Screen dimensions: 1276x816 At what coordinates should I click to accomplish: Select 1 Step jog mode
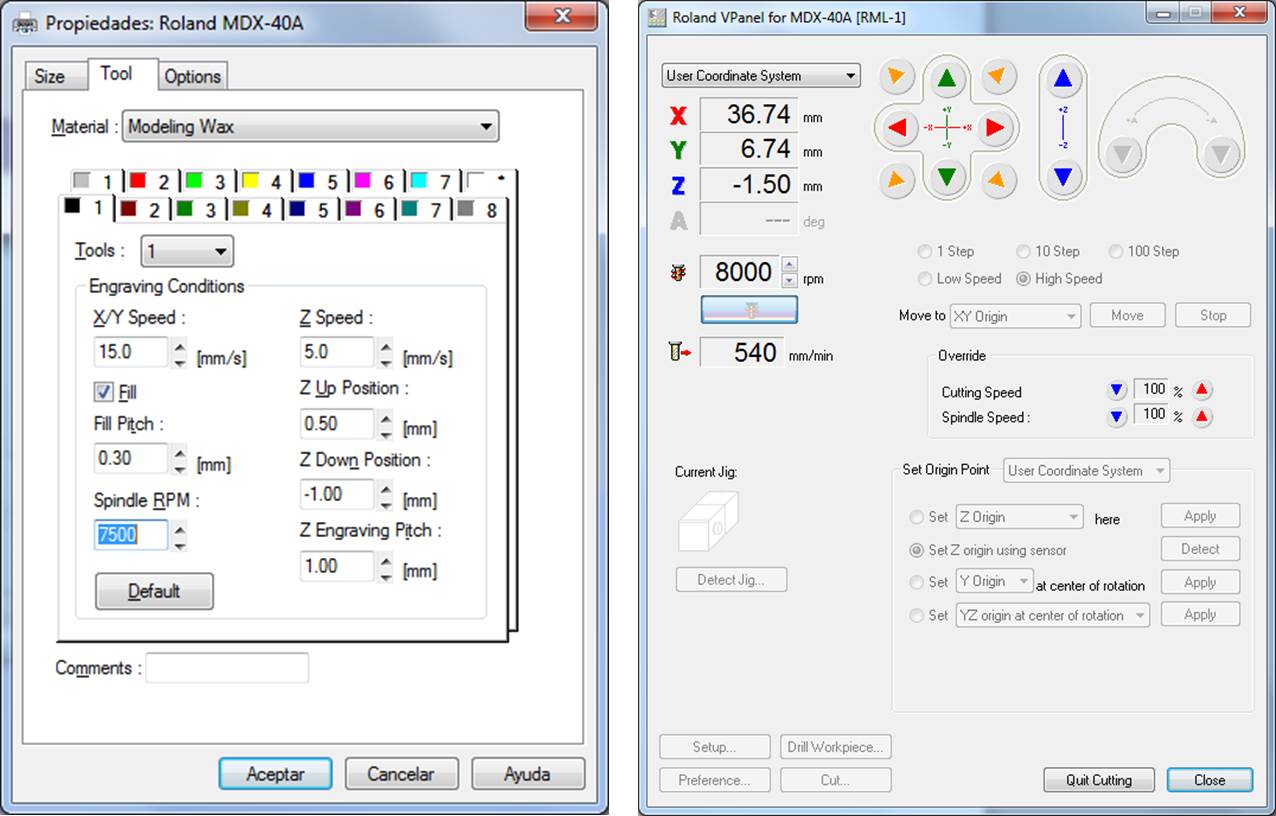coord(925,252)
